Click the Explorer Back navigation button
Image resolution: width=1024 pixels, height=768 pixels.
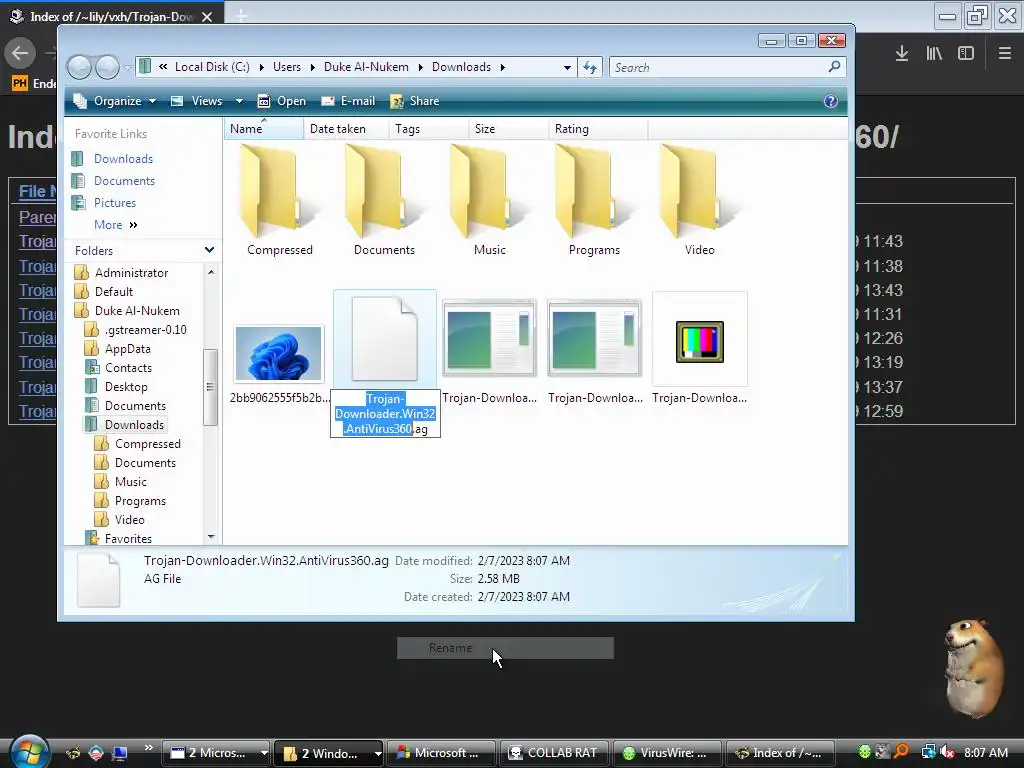(80, 67)
